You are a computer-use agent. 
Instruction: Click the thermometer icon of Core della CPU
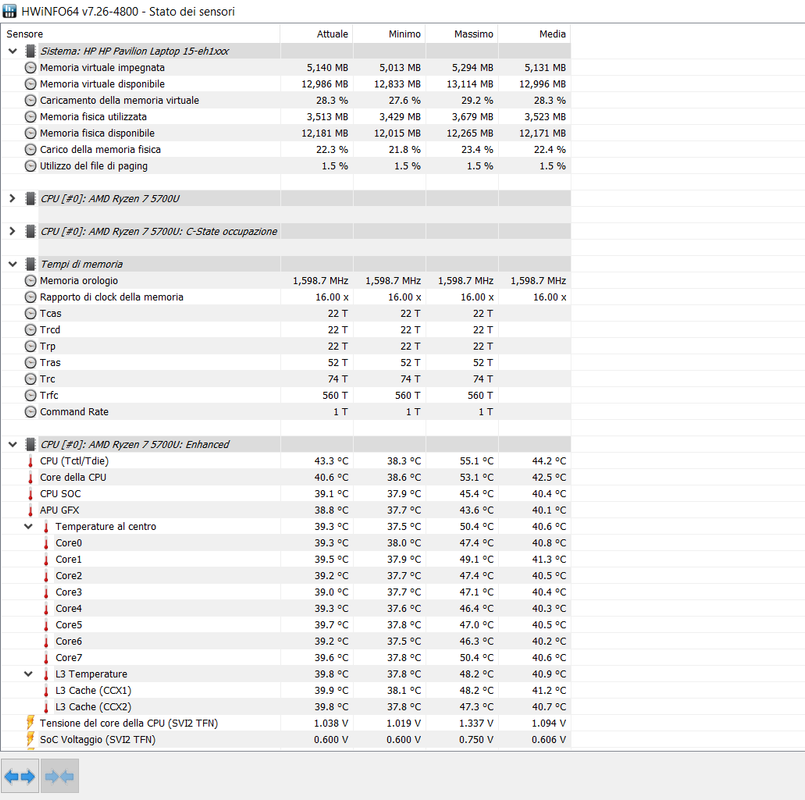(x=30, y=478)
